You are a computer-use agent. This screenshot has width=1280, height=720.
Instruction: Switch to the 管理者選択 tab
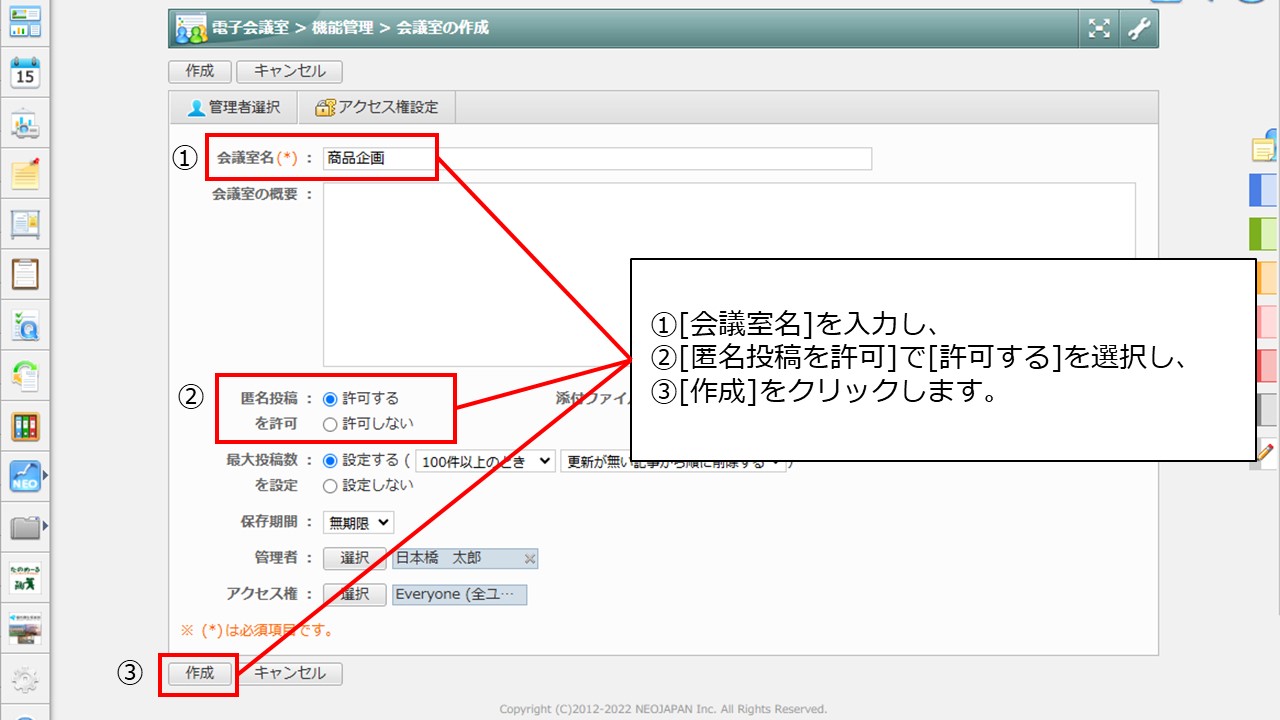pyautogui.click(x=234, y=107)
